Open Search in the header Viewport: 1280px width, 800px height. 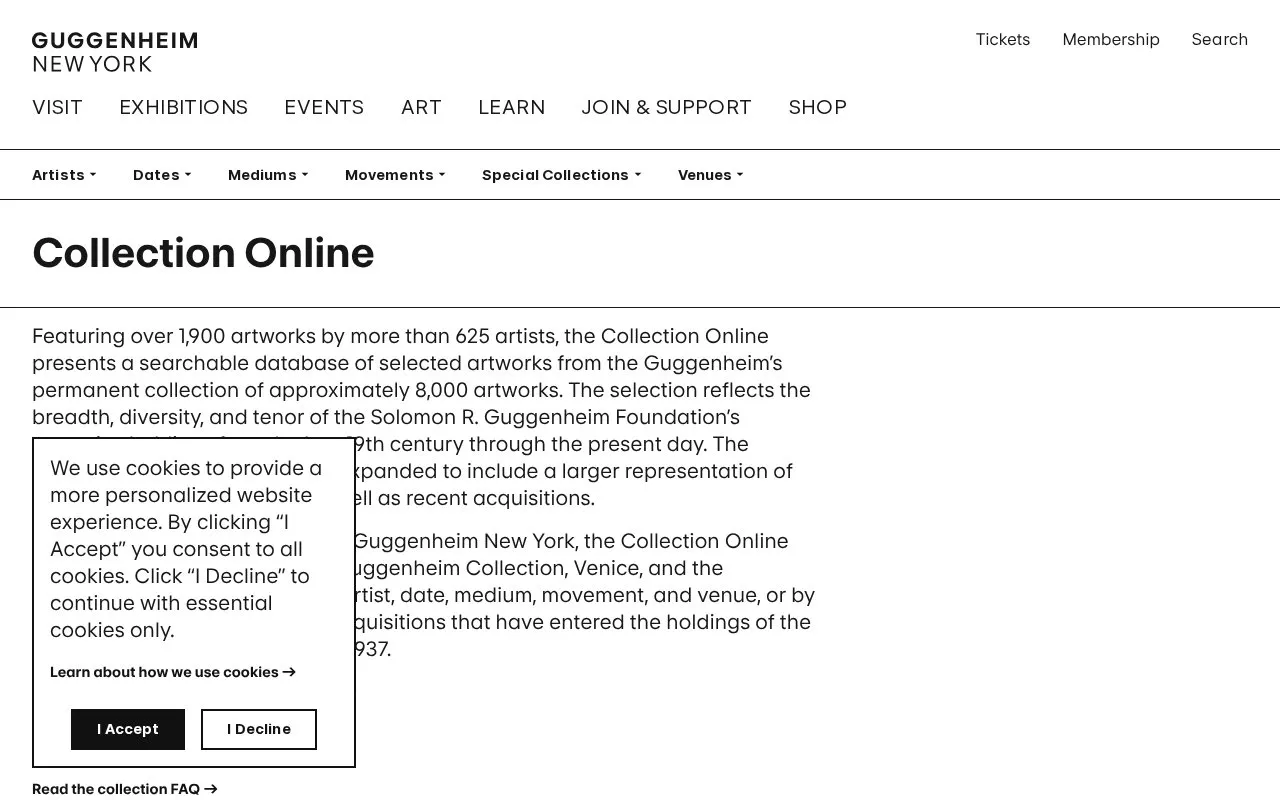[1219, 40]
